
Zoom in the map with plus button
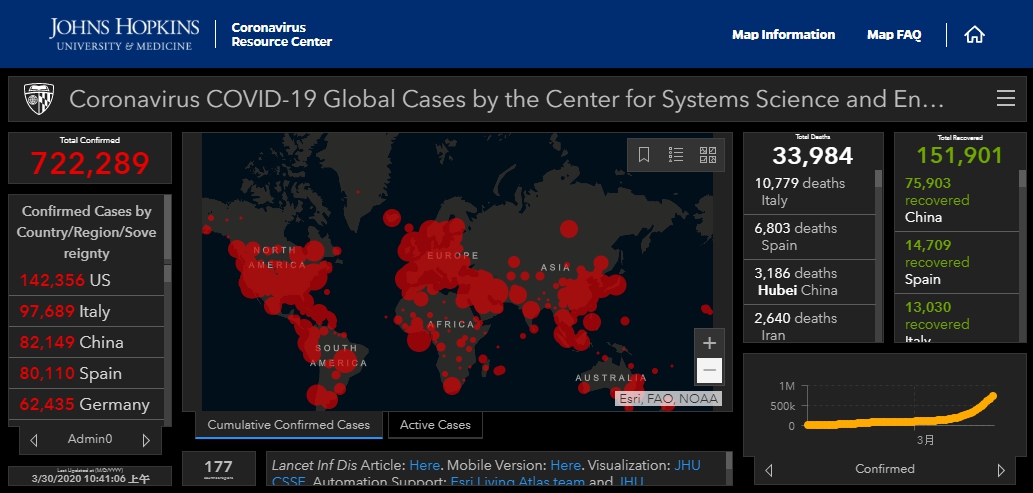tap(709, 343)
